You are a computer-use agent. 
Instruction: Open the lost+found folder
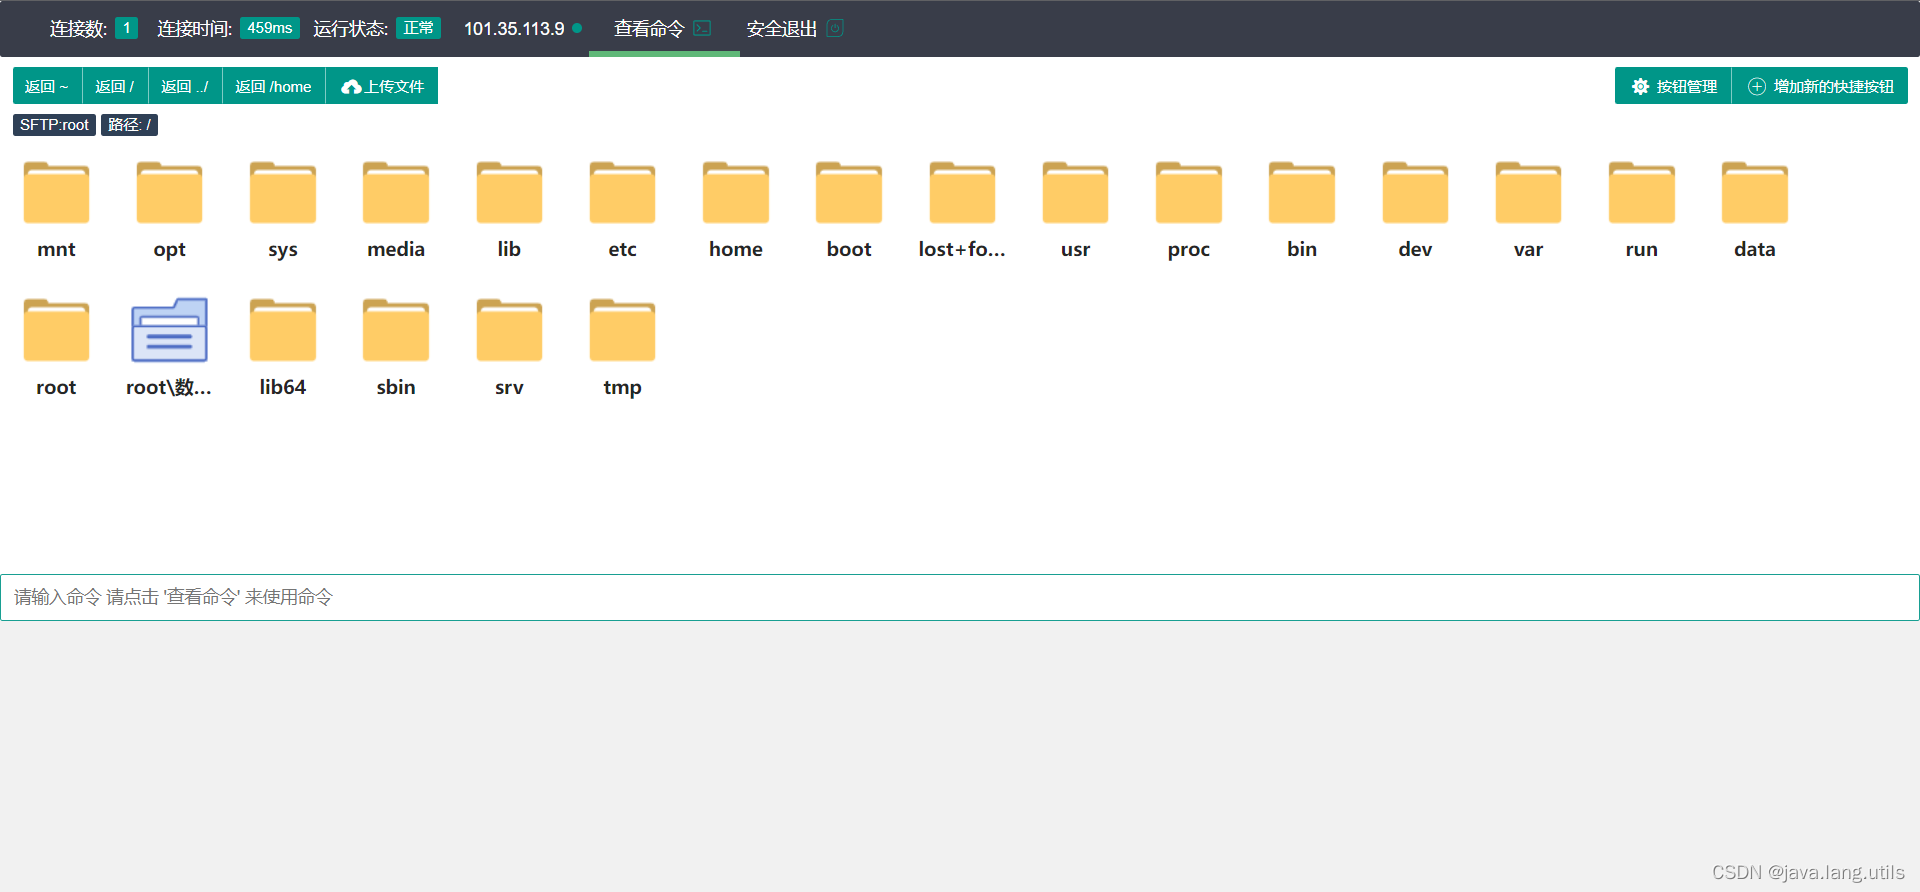point(962,193)
